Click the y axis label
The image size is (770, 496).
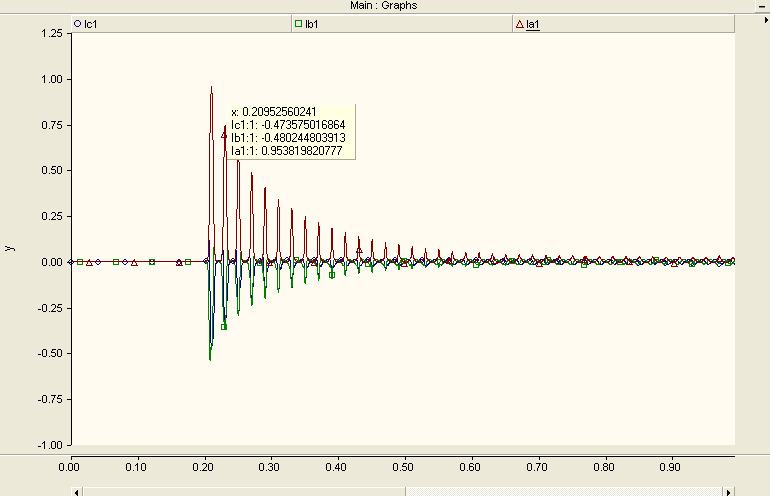click(x=9, y=248)
